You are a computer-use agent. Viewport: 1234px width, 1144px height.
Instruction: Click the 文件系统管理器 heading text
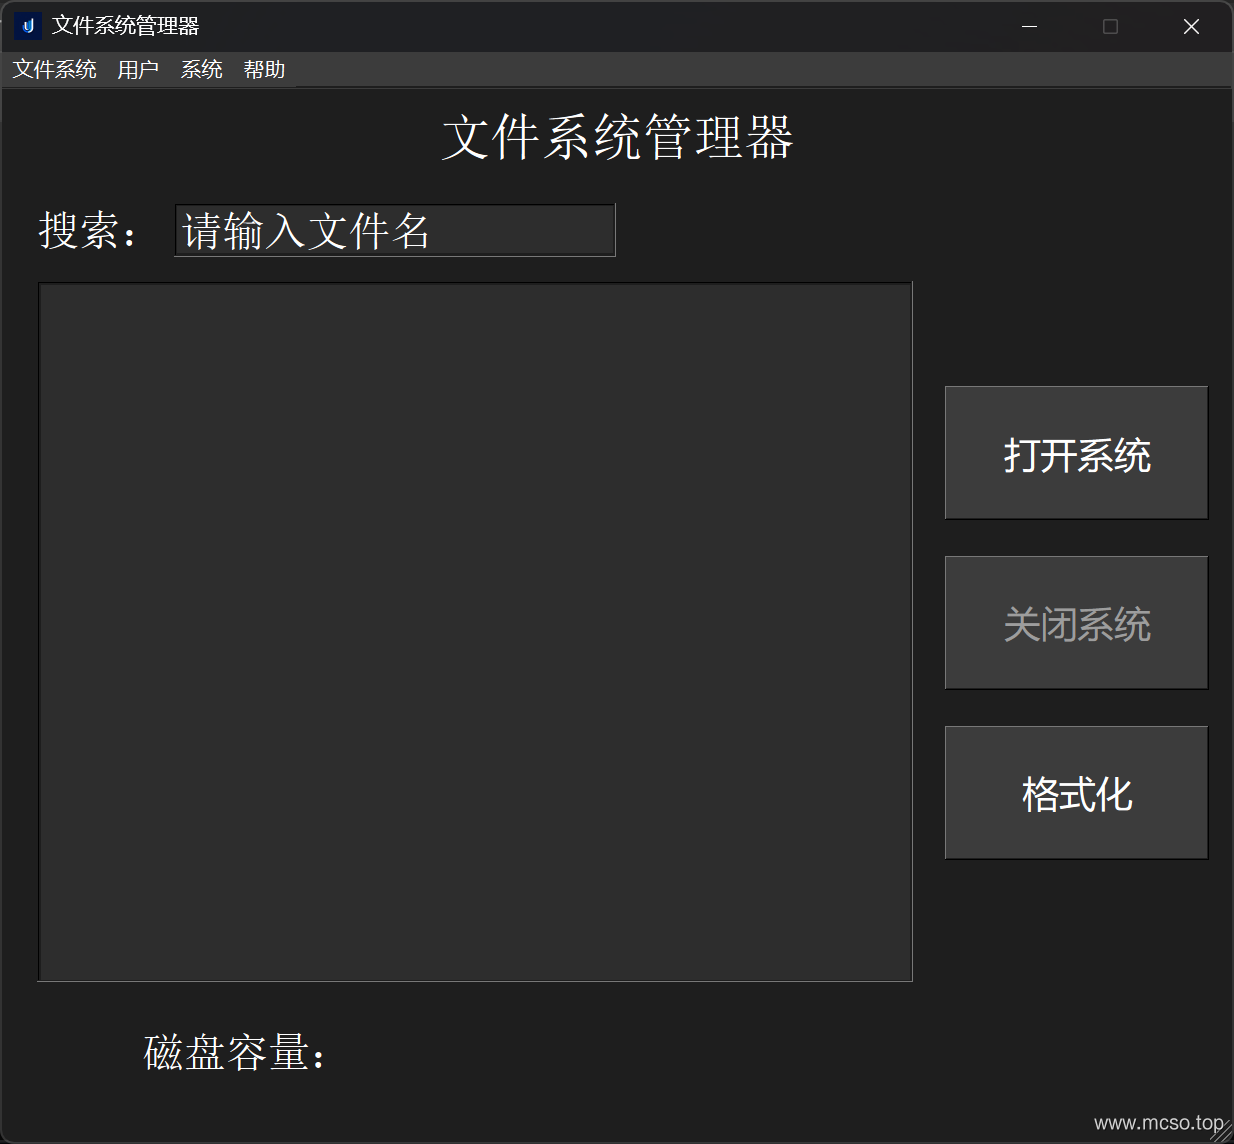tap(618, 138)
